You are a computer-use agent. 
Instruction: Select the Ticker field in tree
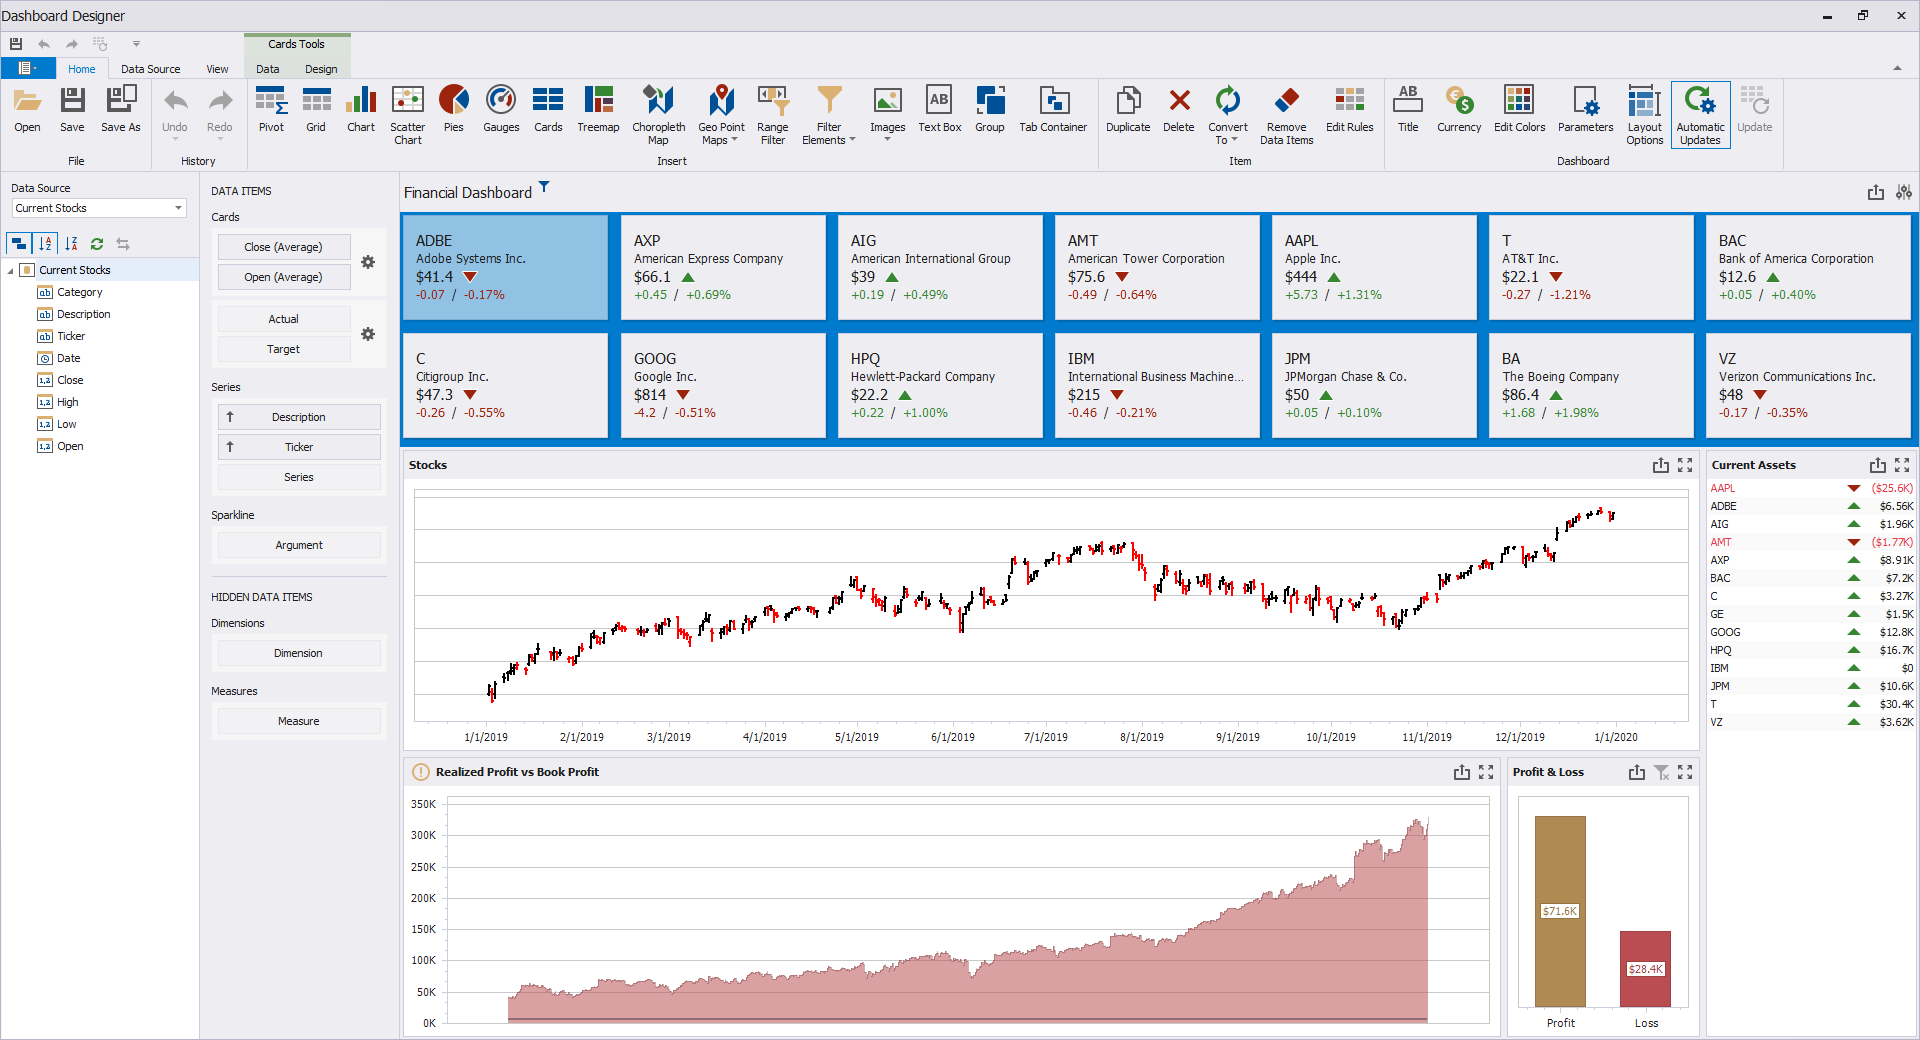click(x=71, y=336)
